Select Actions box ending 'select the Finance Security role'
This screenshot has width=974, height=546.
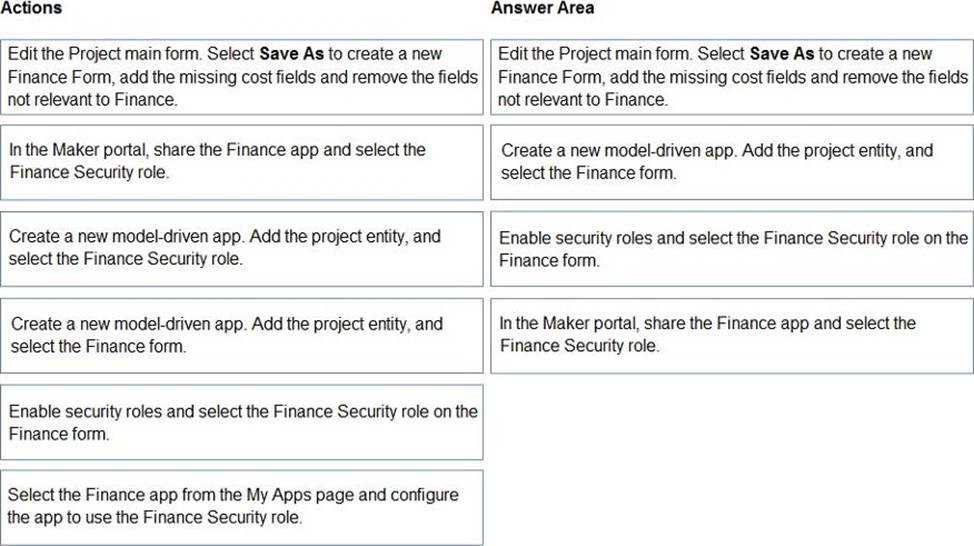pyautogui.click(x=242, y=248)
